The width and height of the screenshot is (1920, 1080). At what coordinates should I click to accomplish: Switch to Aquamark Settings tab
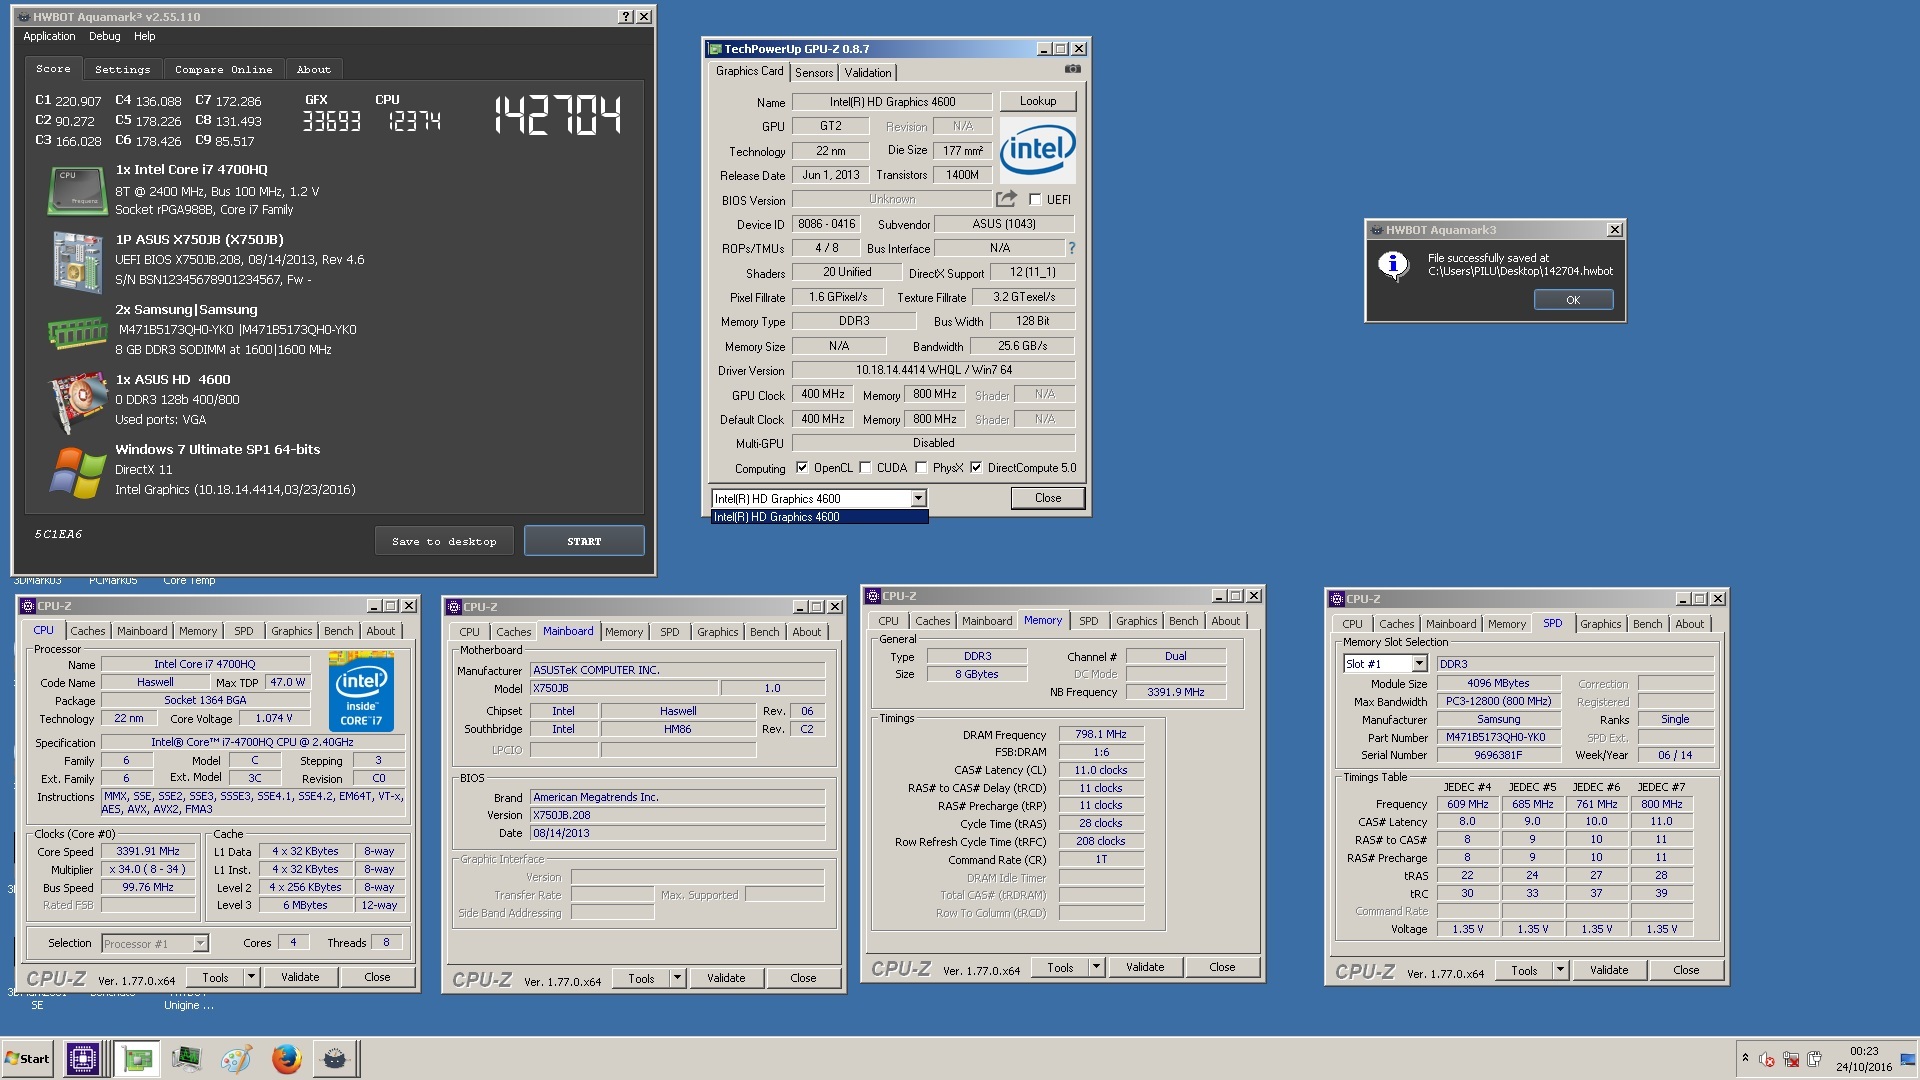(122, 69)
